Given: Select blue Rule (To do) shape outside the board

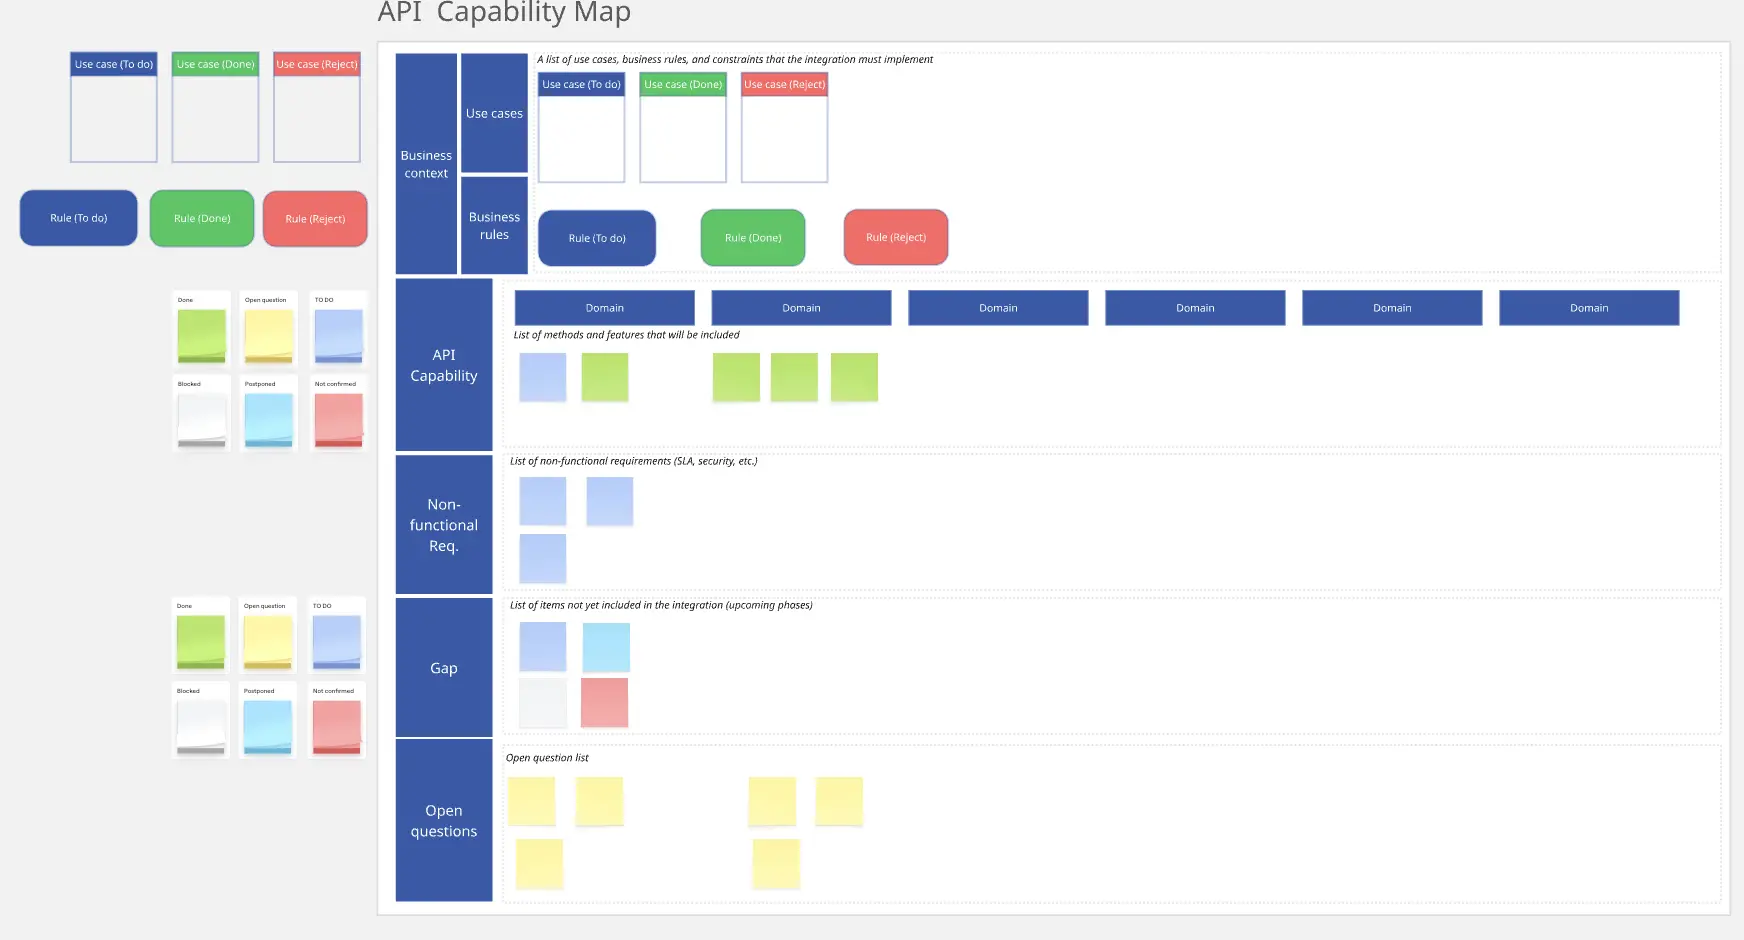Looking at the screenshot, I should [79, 218].
